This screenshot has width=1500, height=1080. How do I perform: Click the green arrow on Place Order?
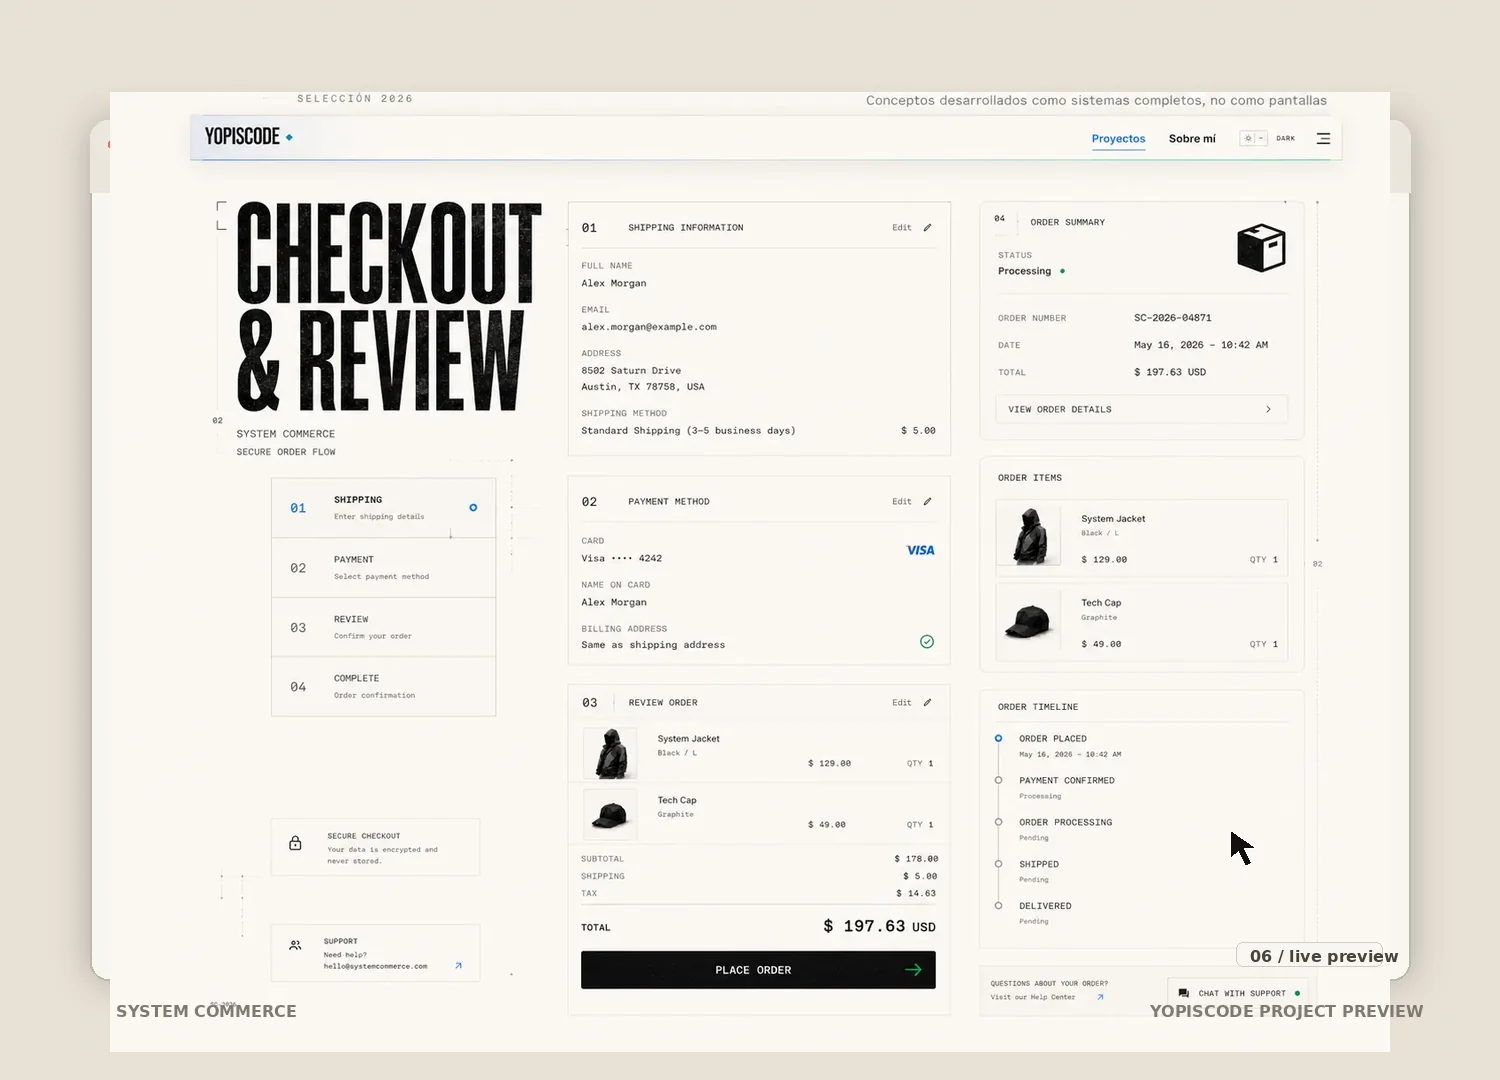[913, 970]
